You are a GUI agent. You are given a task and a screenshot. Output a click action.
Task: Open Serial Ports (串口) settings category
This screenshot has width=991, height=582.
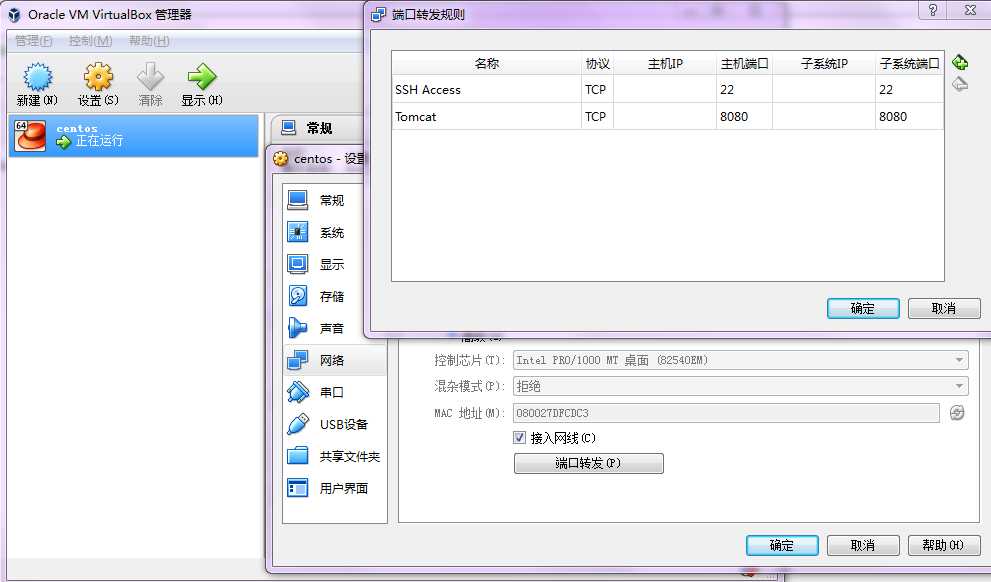(334, 392)
